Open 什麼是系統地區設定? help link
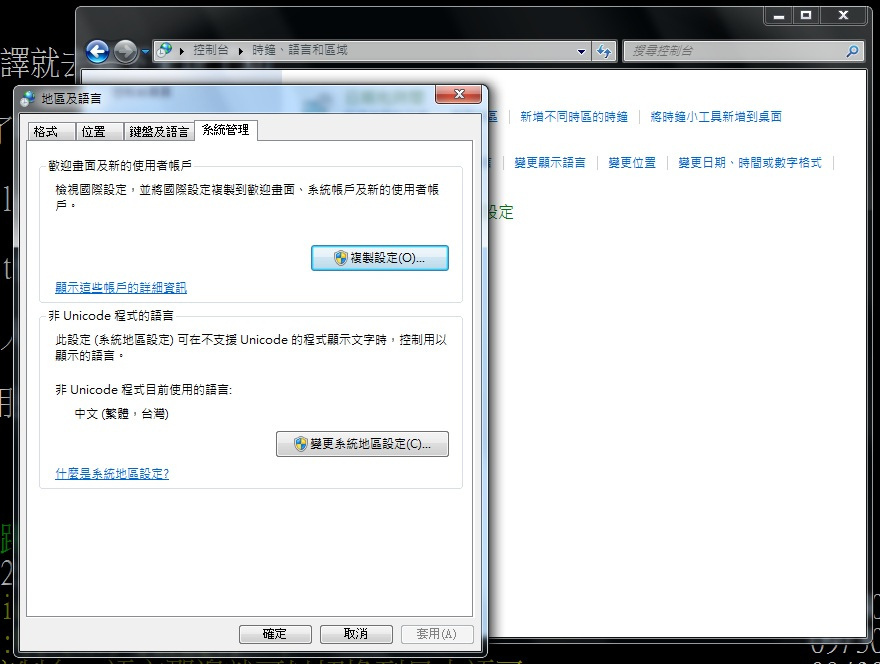 (x=112, y=474)
